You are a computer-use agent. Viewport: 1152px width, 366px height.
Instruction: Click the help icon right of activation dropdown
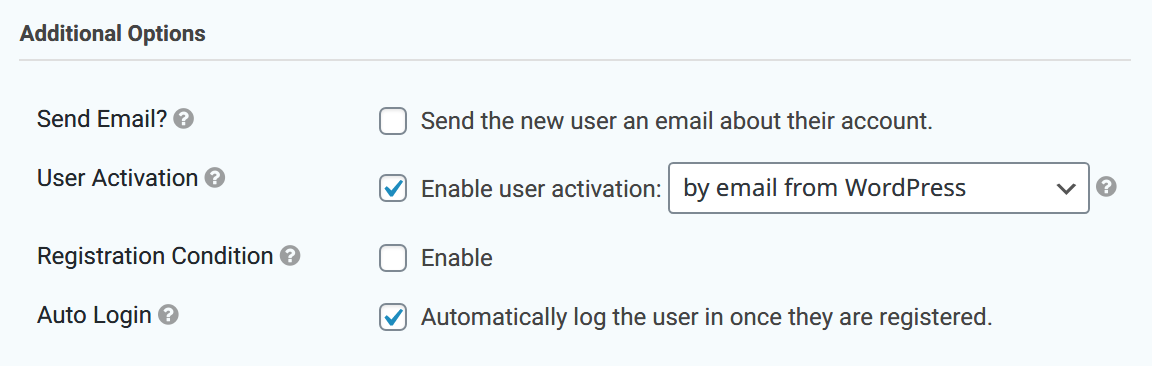(x=1106, y=187)
